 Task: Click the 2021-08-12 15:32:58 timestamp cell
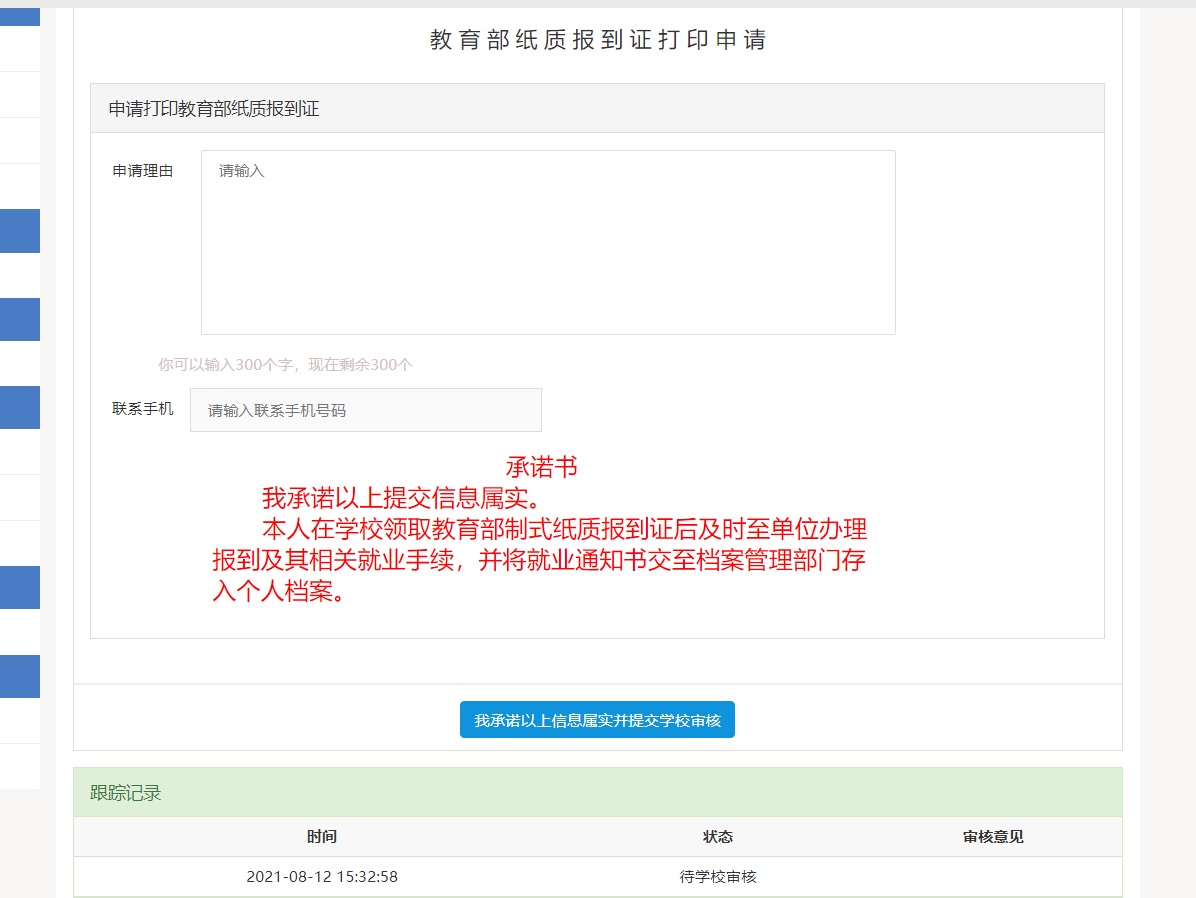coord(322,877)
